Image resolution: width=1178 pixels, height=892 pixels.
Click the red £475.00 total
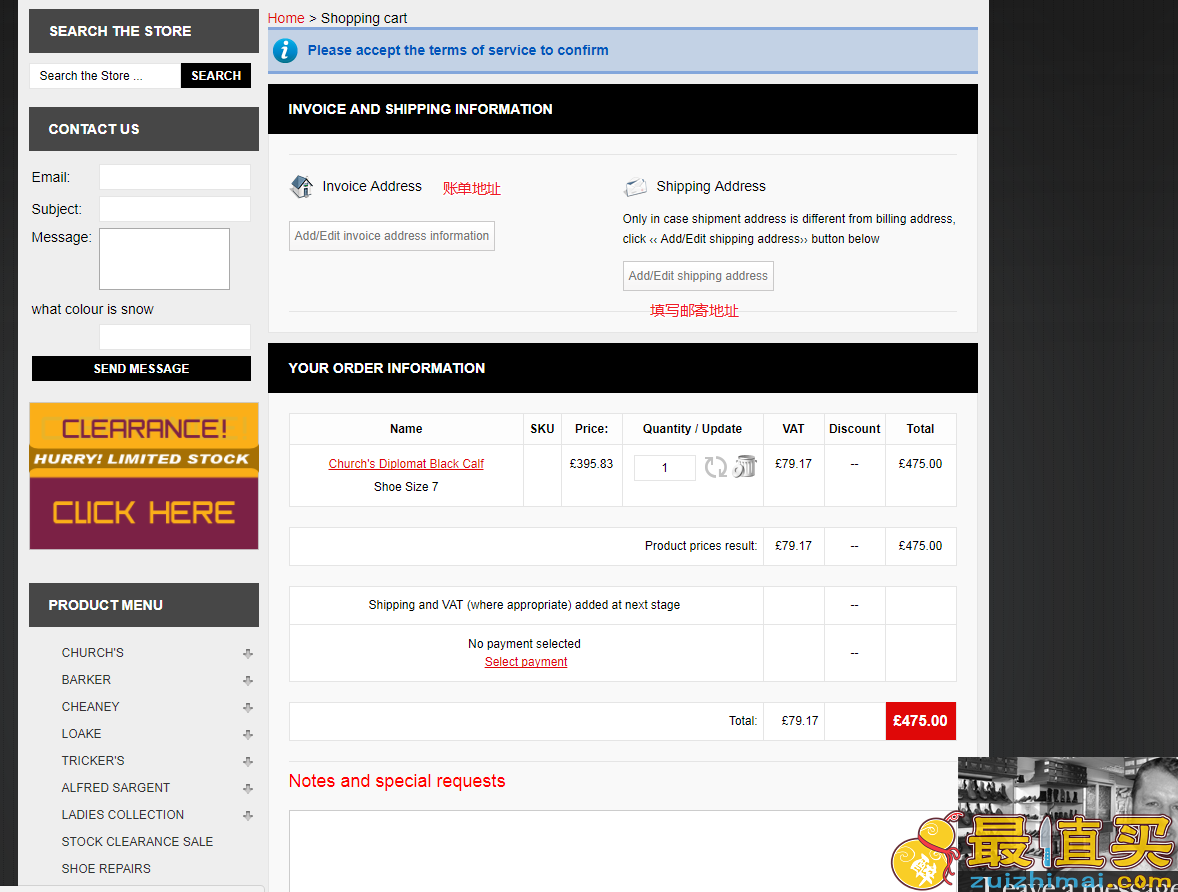[920, 721]
